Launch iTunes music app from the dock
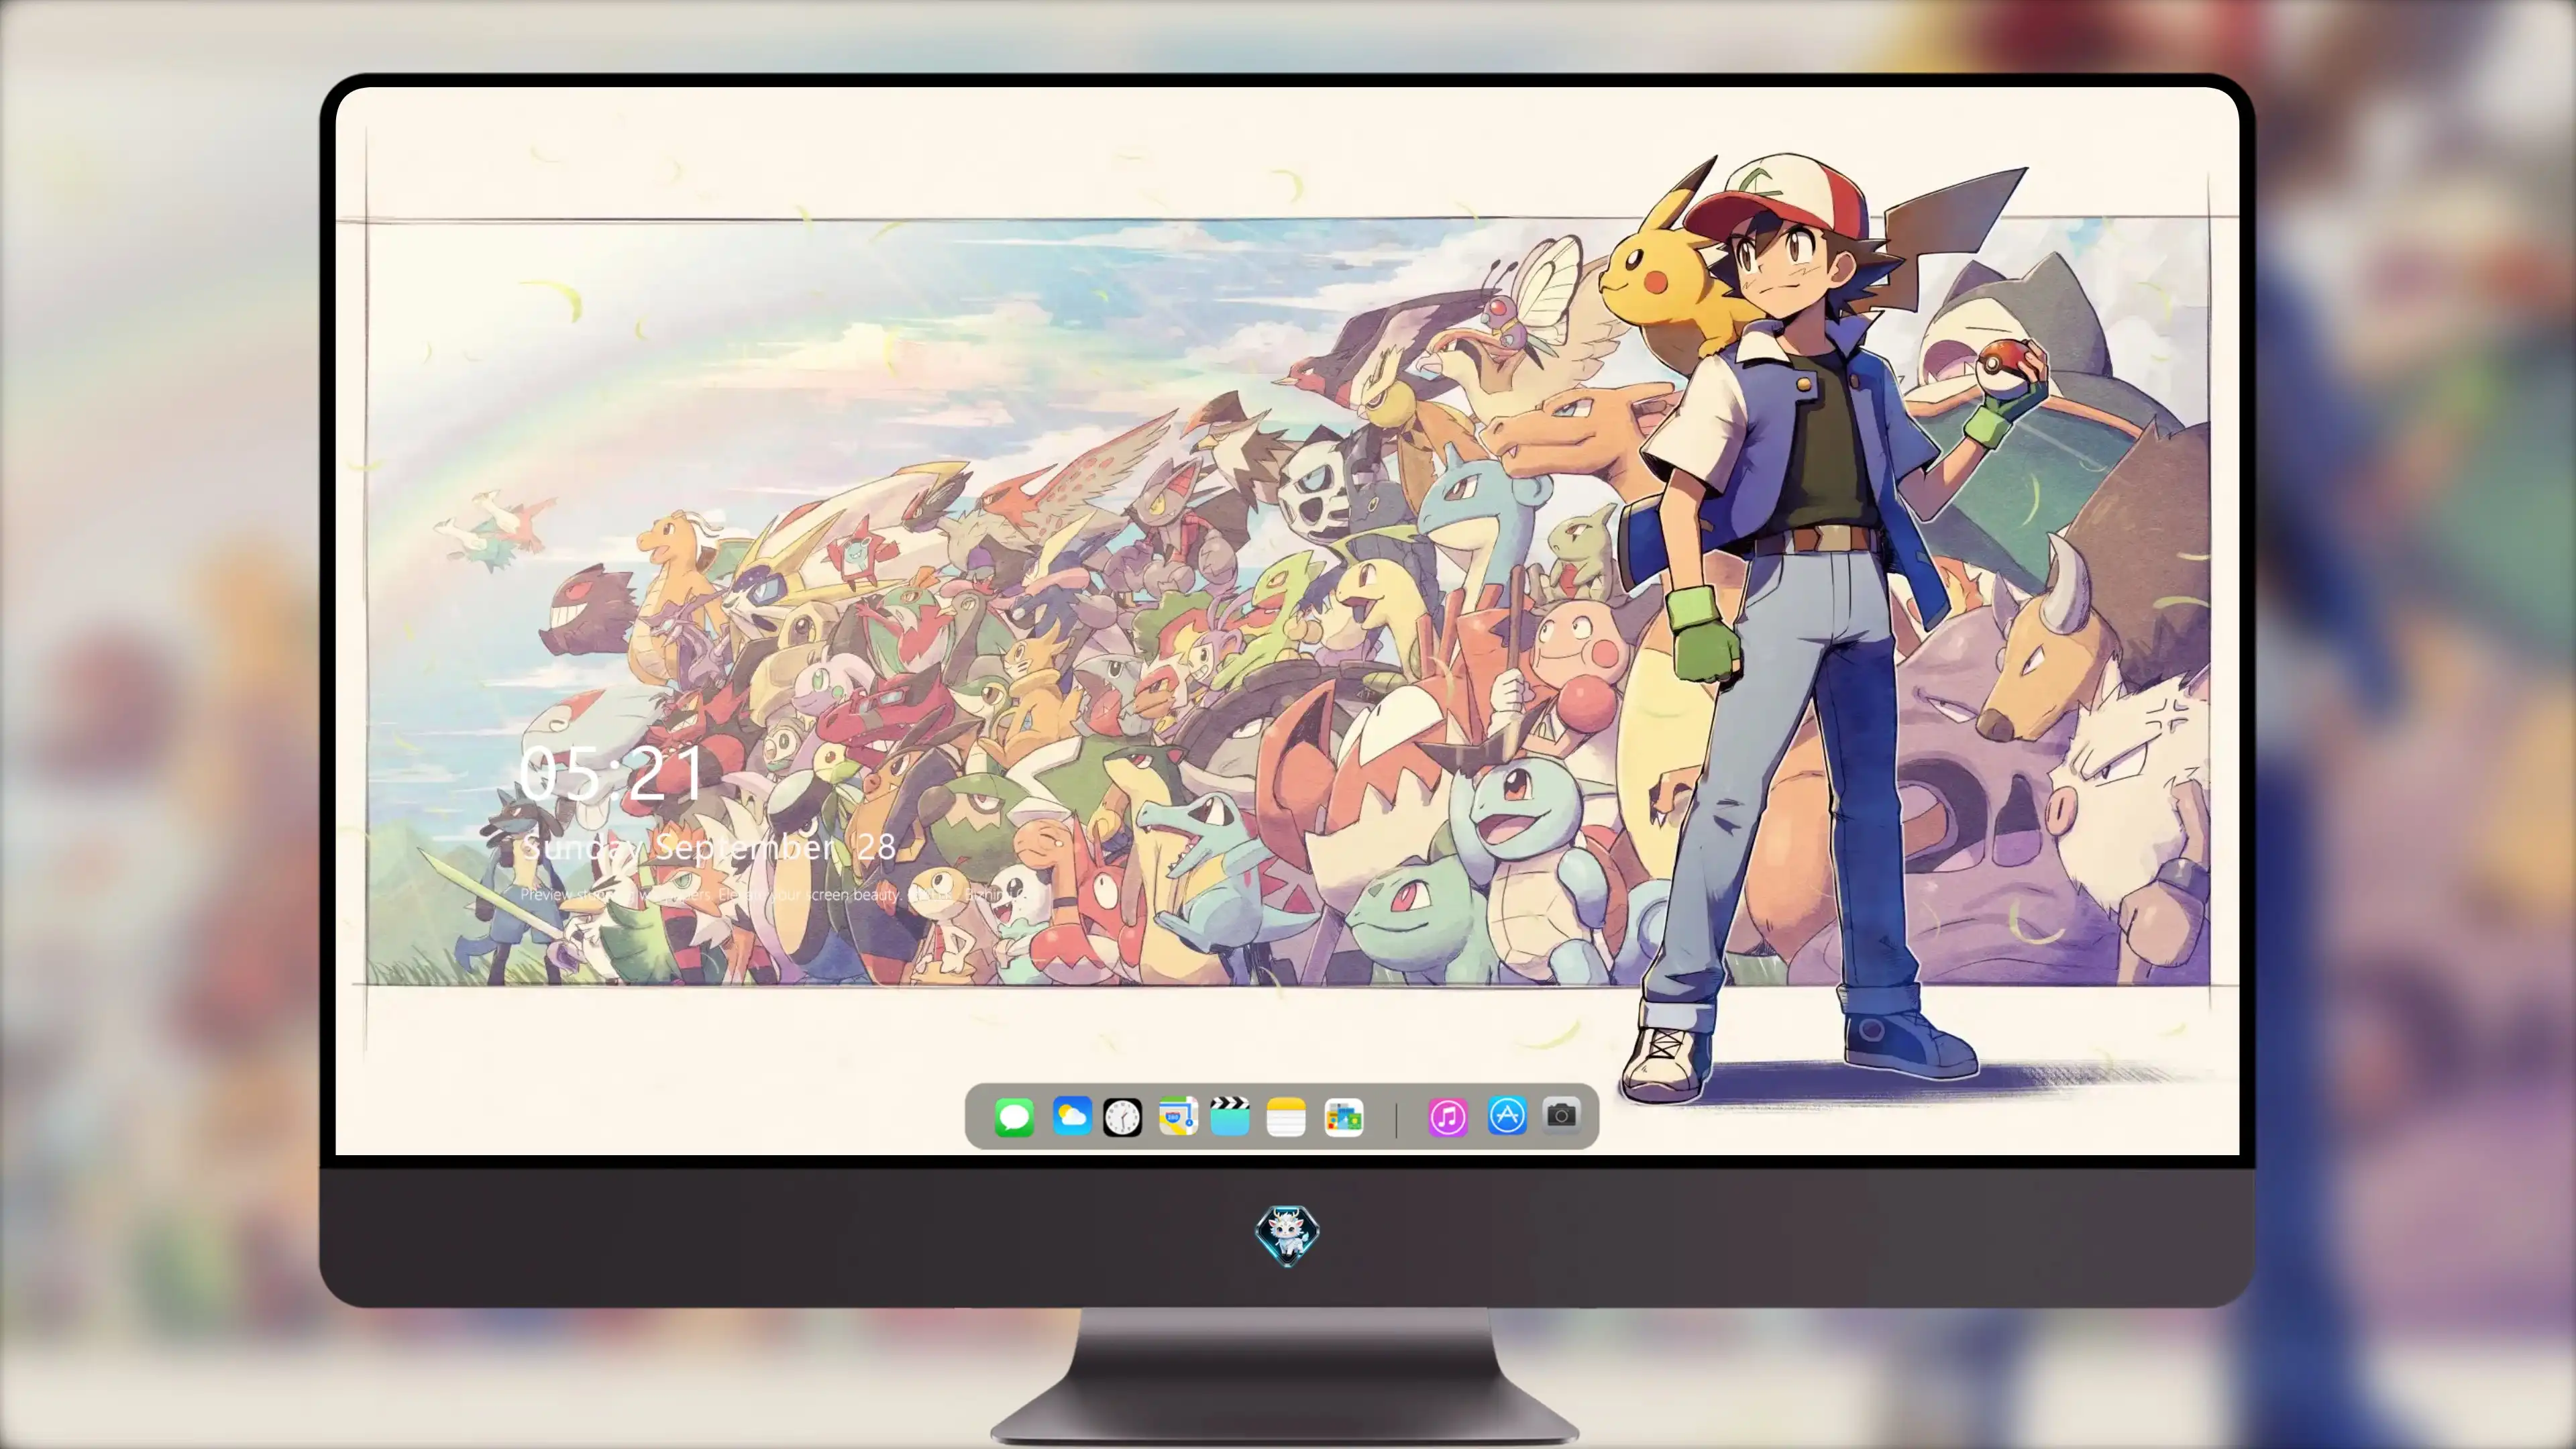 click(x=1447, y=1117)
